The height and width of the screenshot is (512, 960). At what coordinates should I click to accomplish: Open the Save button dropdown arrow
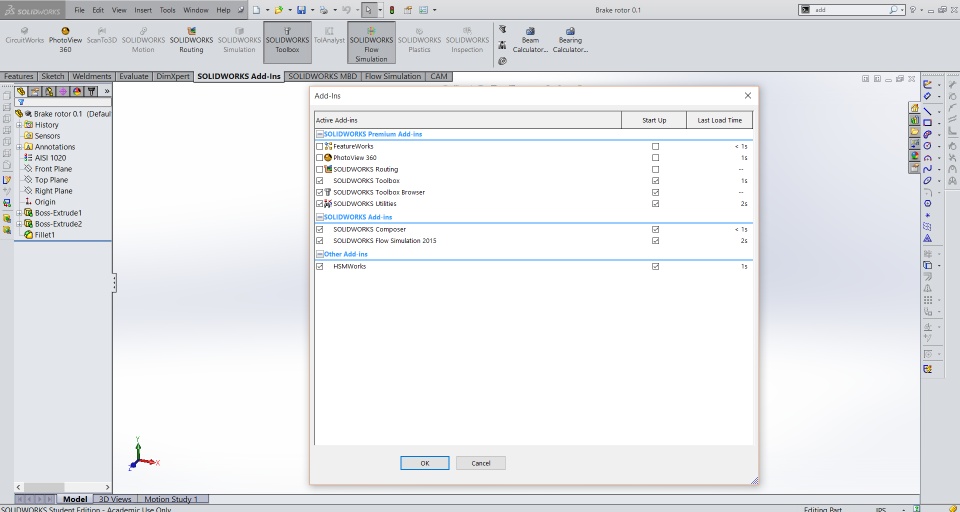[312, 10]
